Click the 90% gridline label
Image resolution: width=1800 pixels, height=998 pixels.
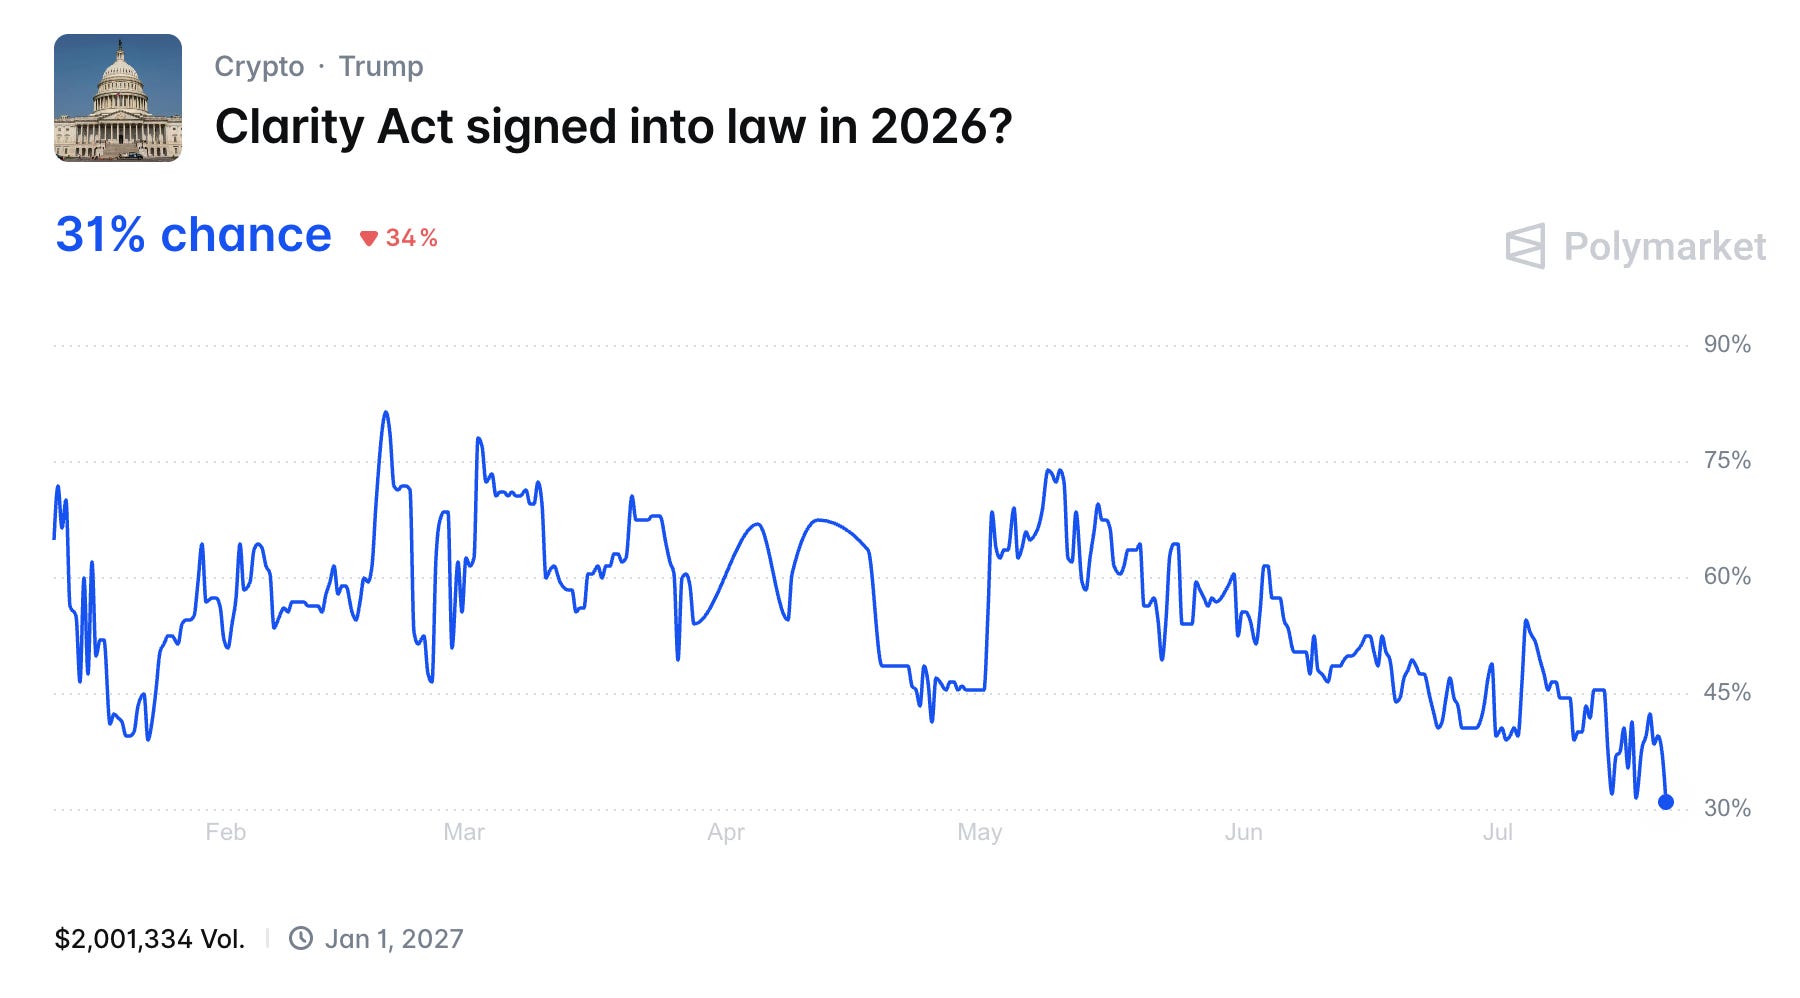coord(1728,344)
